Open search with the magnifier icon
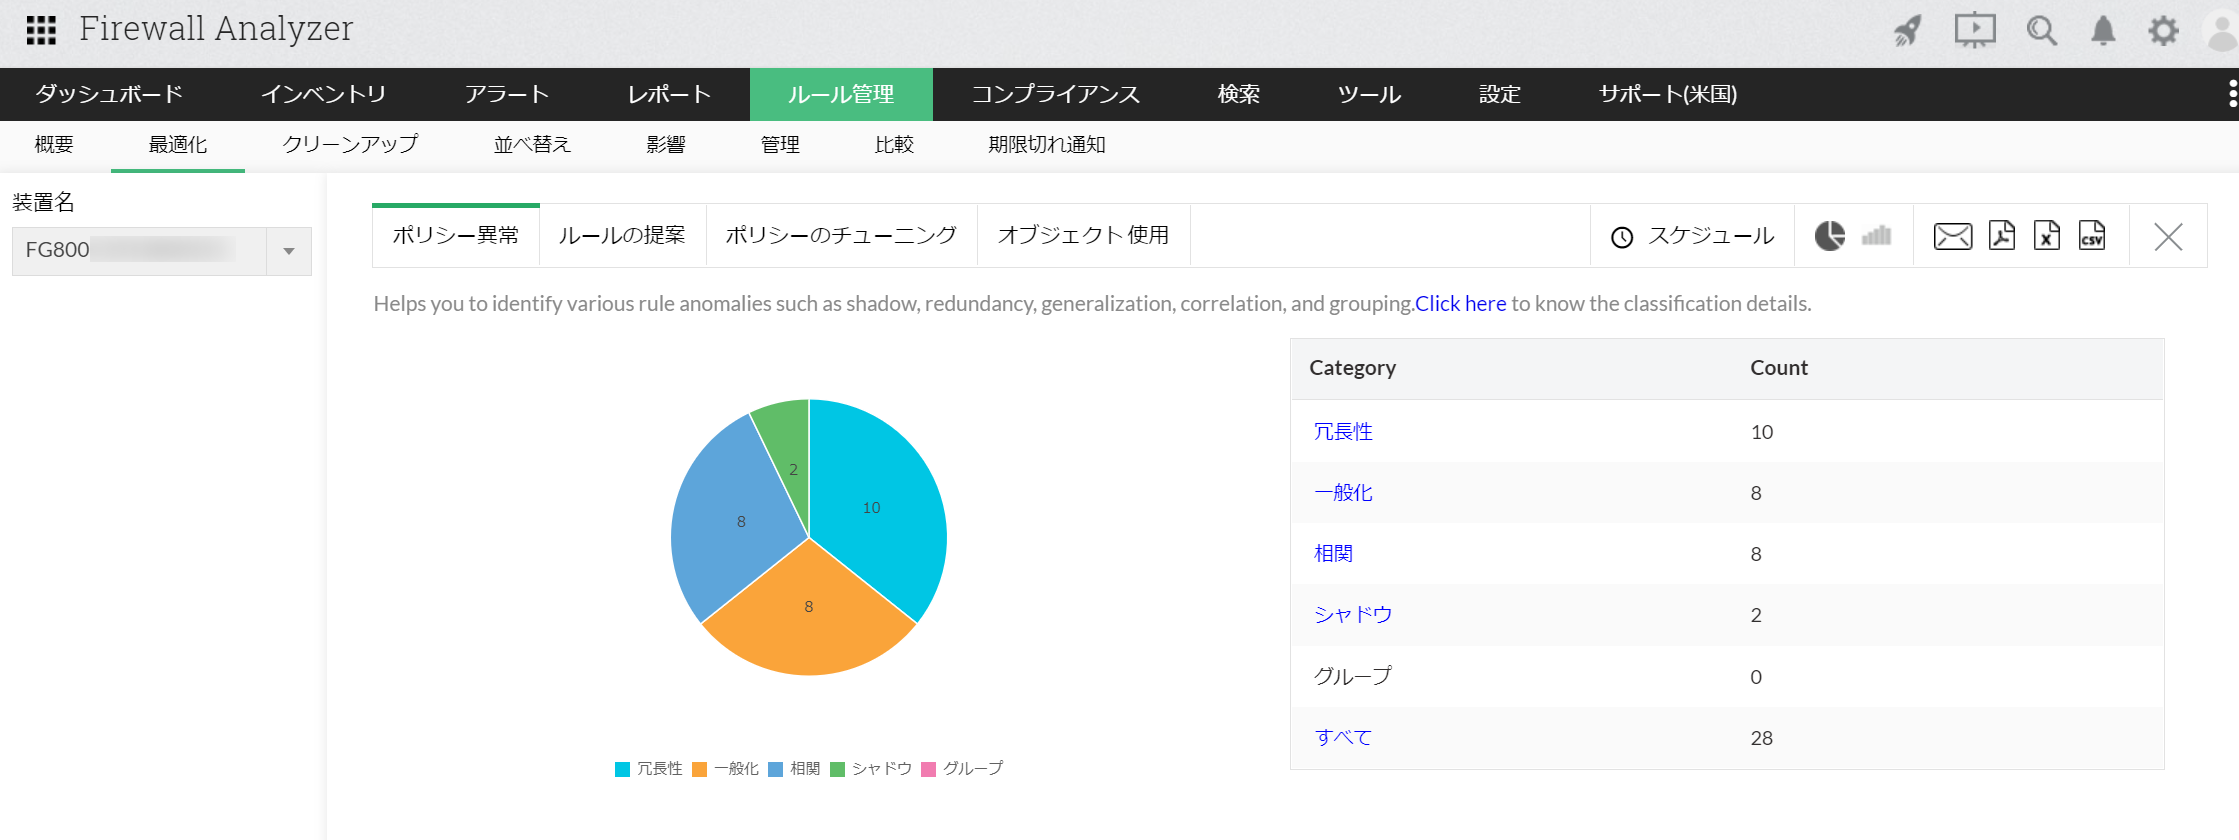This screenshot has height=840, width=2239. point(2041,31)
